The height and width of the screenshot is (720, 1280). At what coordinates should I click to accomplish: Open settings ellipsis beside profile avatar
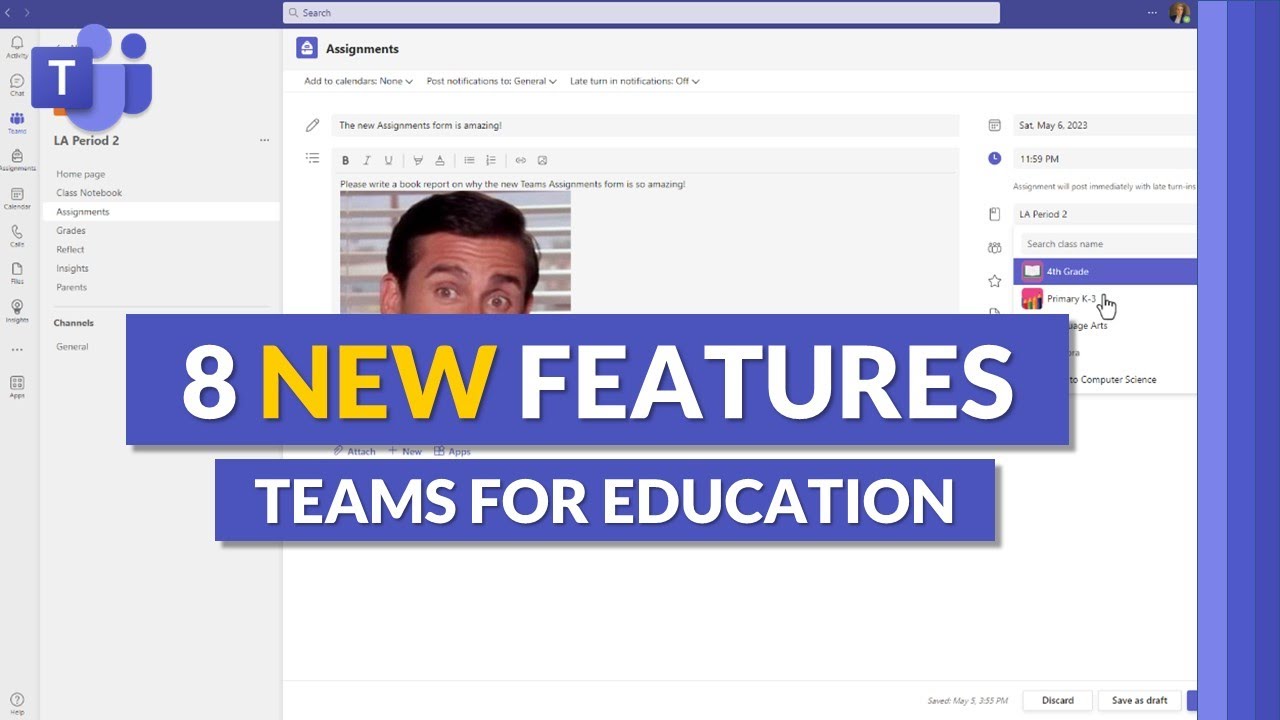tap(1152, 13)
